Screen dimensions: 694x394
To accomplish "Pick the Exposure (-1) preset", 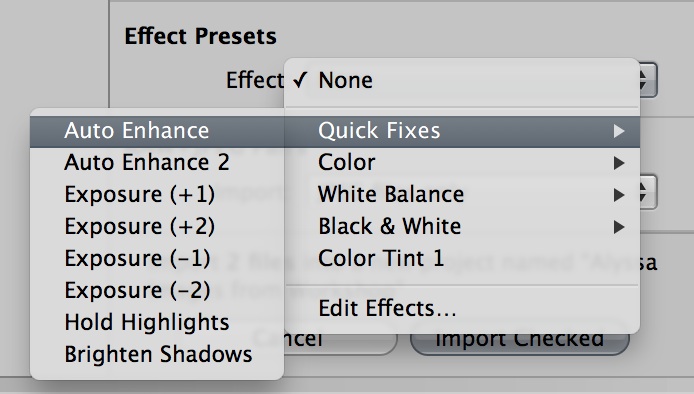I will 157,258.
